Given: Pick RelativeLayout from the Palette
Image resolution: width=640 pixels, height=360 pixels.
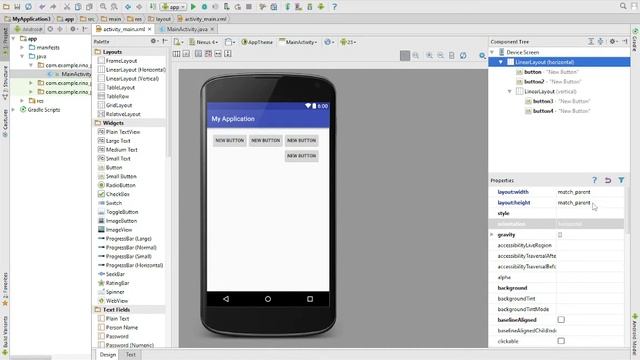Looking at the screenshot, I should (123, 114).
